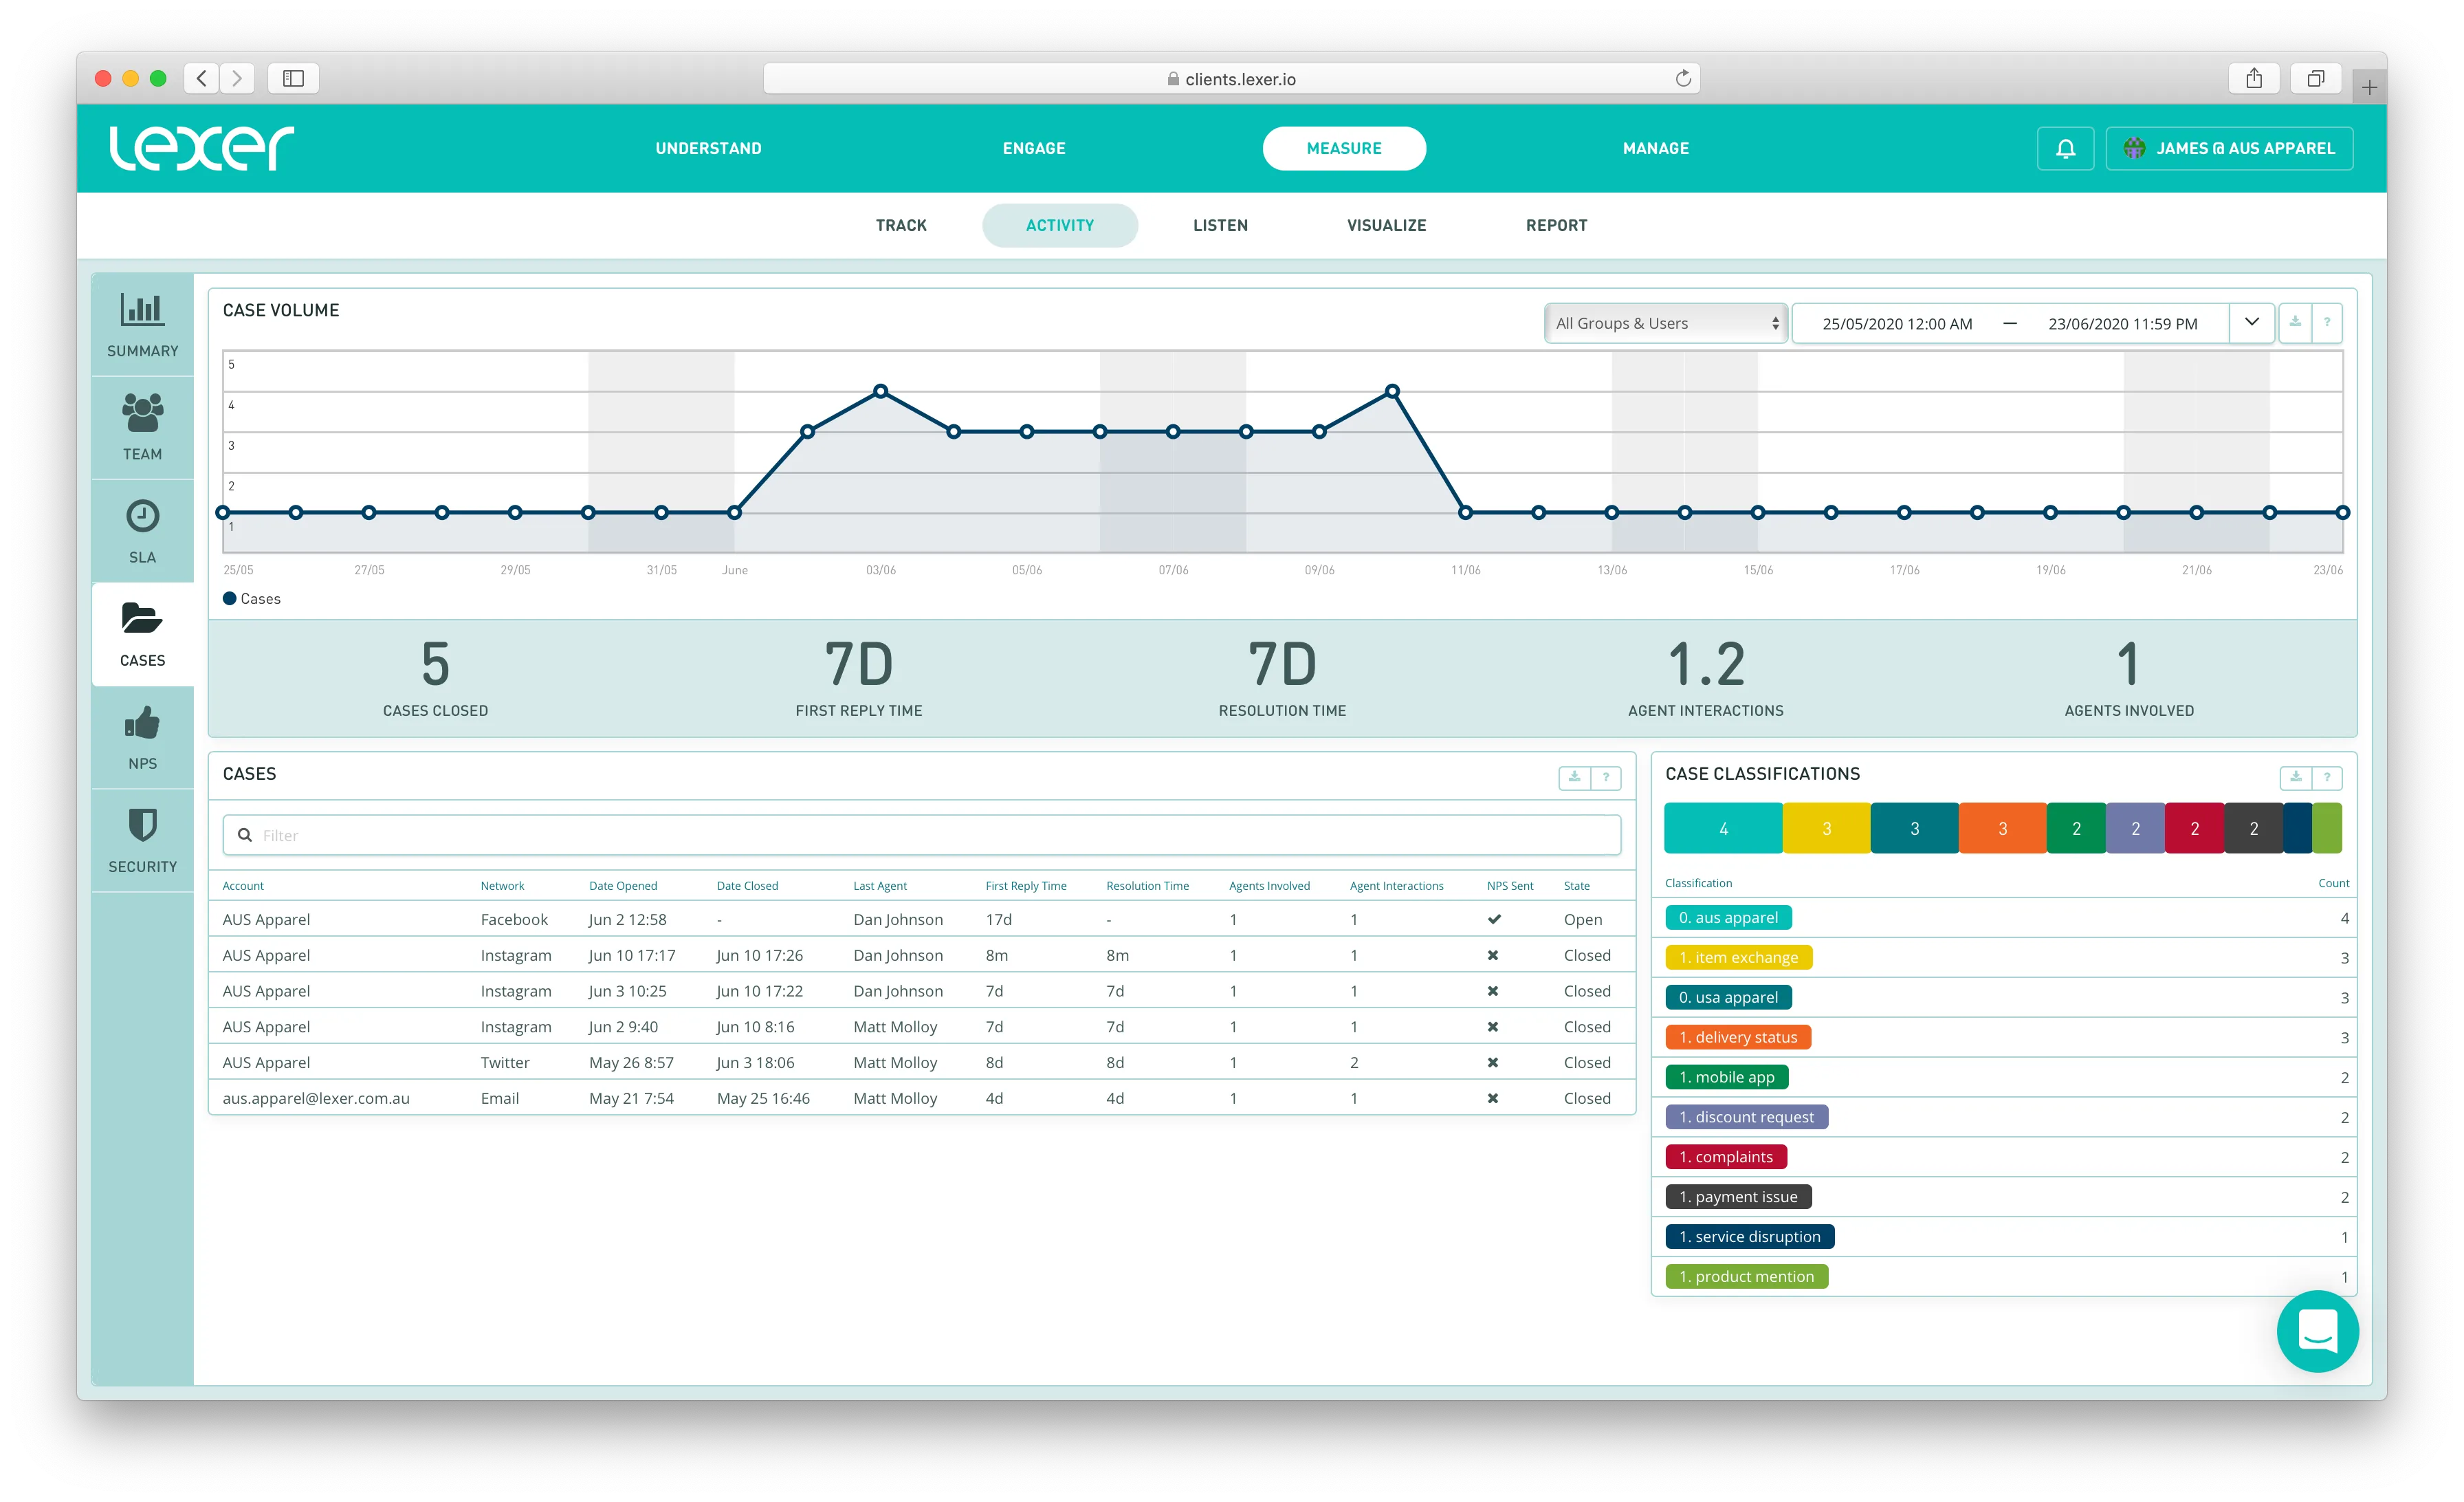Click the cases Filter search field
2464x1502 pixels.
pyautogui.click(x=920, y=835)
